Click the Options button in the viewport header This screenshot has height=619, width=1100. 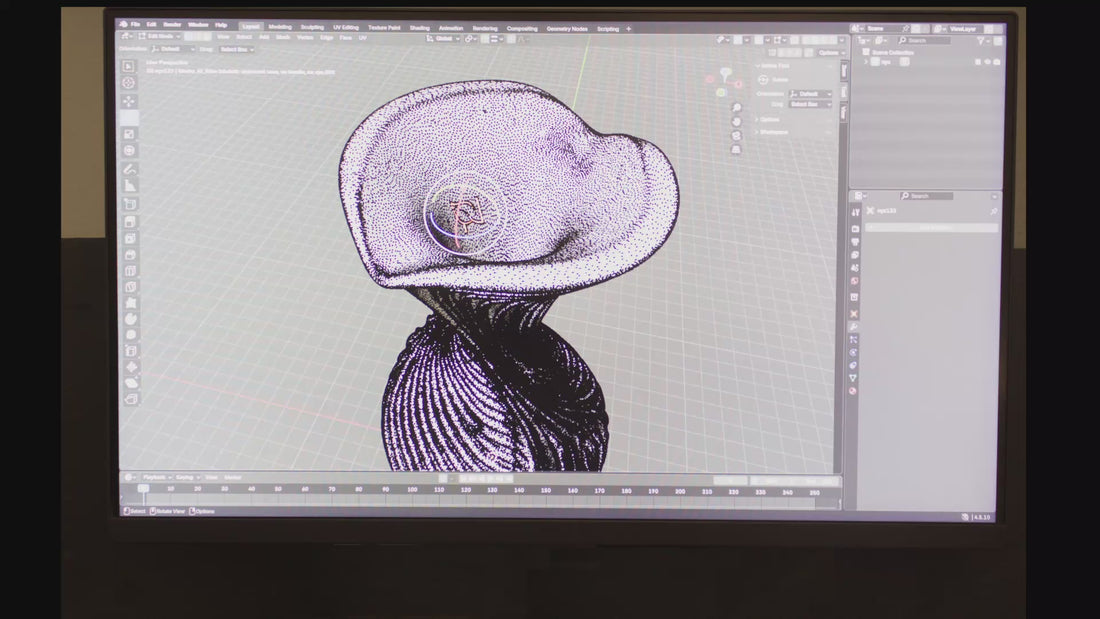(829, 53)
